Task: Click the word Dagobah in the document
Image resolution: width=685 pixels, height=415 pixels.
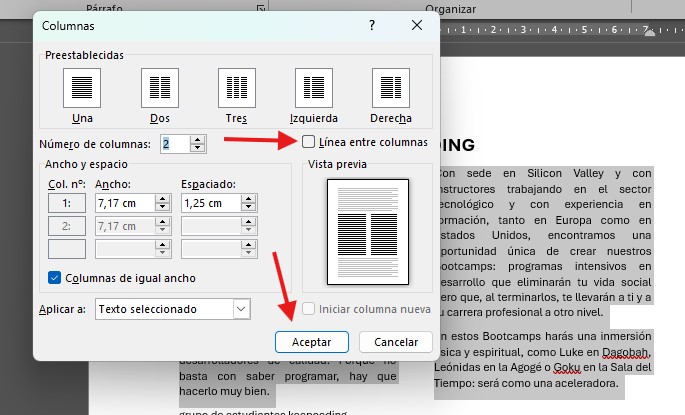Action: (626, 352)
